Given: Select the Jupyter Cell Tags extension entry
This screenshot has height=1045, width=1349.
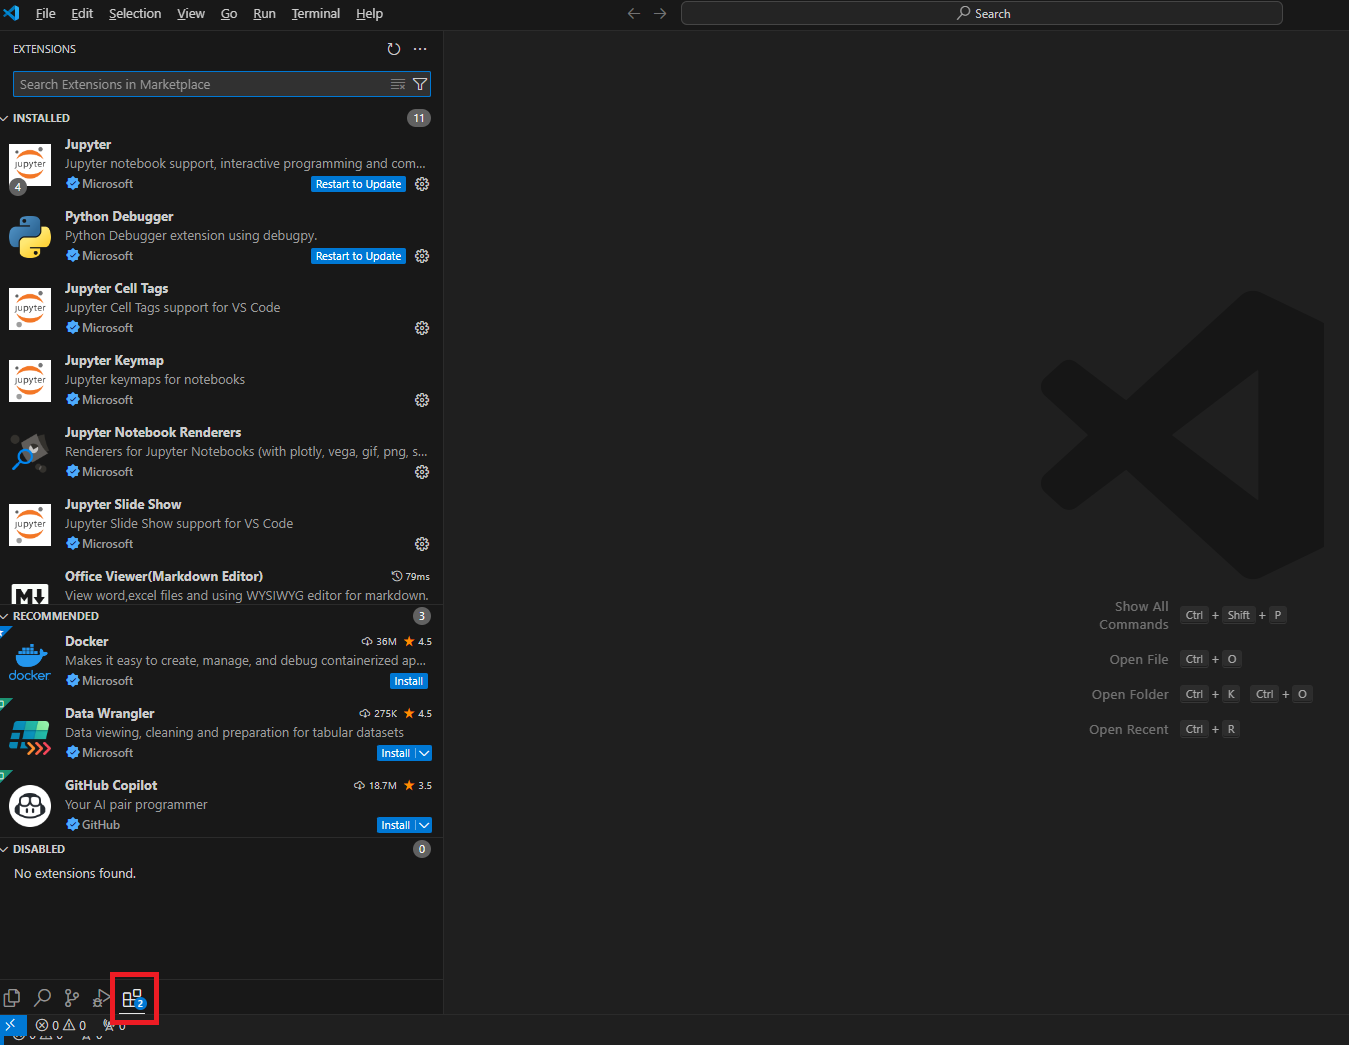Looking at the screenshot, I should (x=221, y=308).
